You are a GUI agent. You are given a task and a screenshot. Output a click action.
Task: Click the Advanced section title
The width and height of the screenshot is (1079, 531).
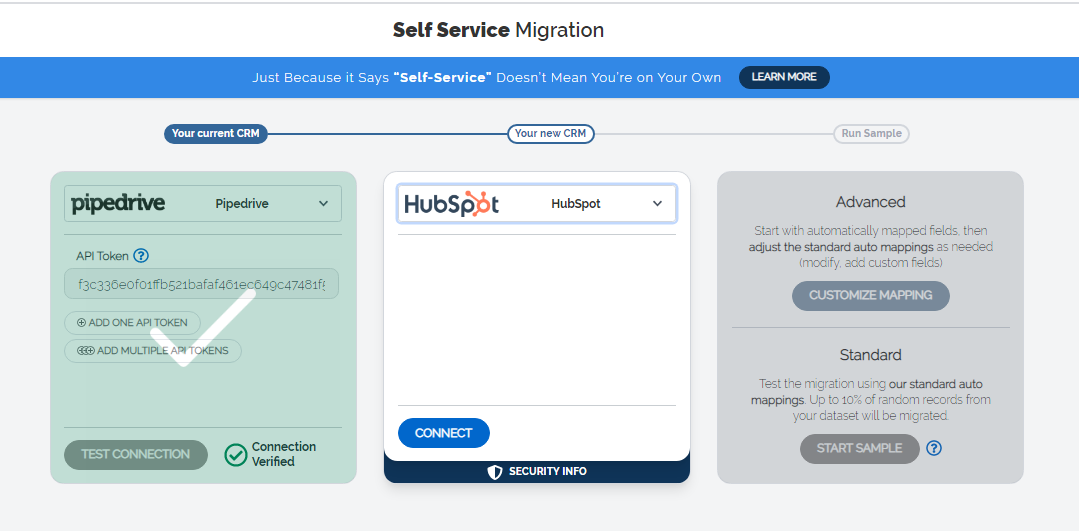870,202
